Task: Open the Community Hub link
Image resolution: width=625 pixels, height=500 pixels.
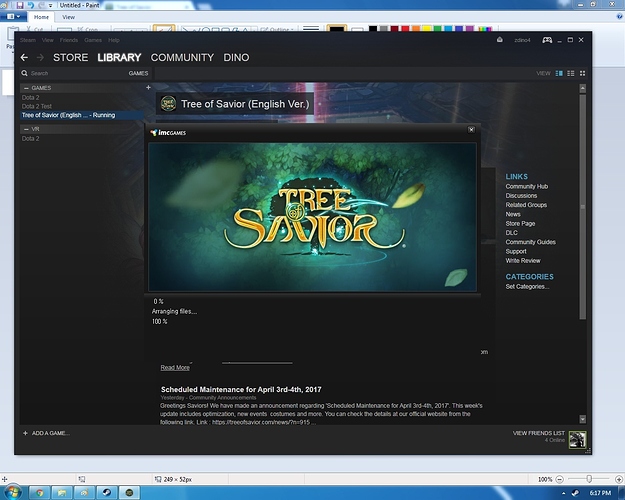Action: (526, 187)
